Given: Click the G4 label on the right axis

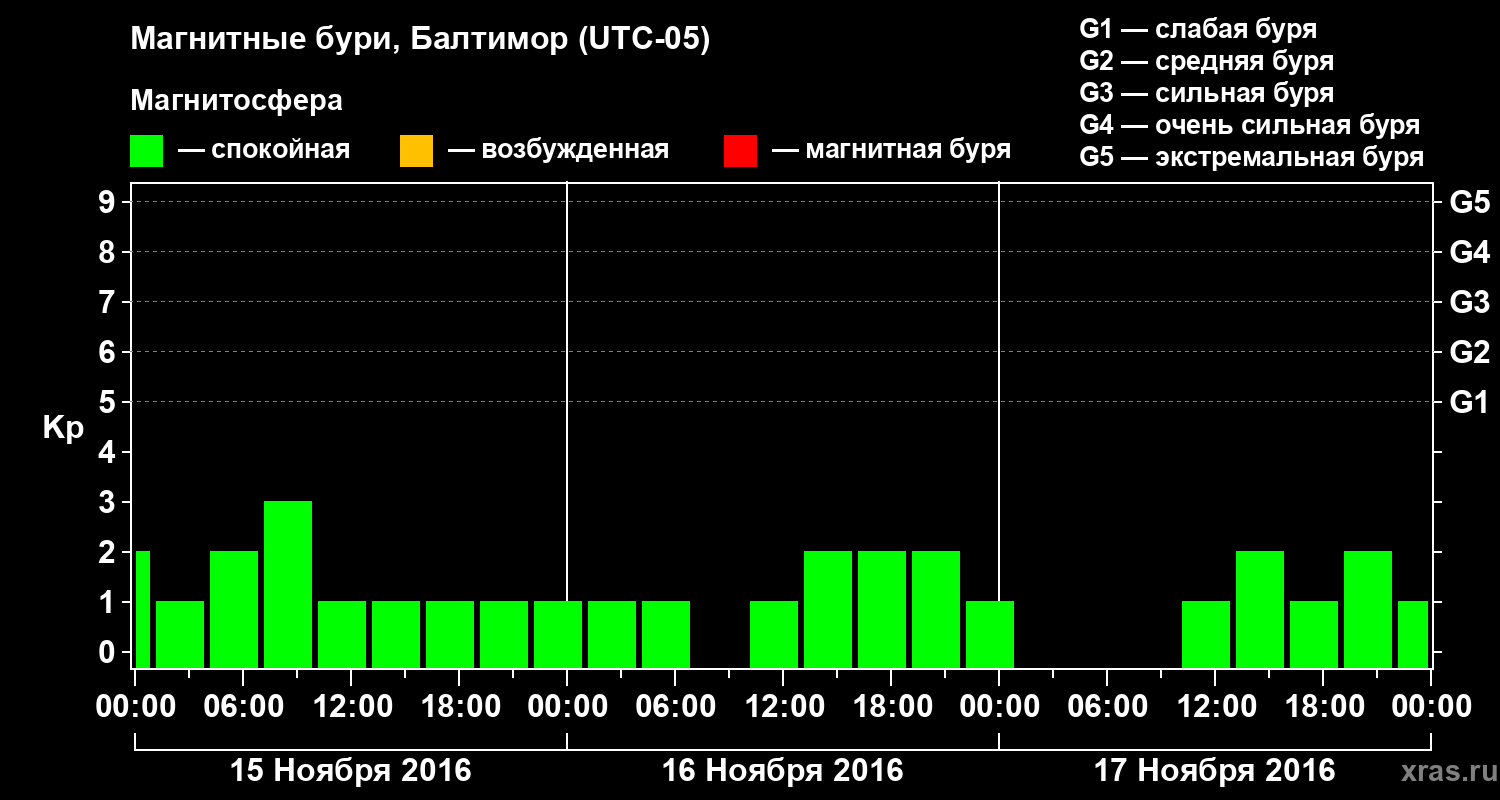Looking at the screenshot, I should click(x=1469, y=252).
